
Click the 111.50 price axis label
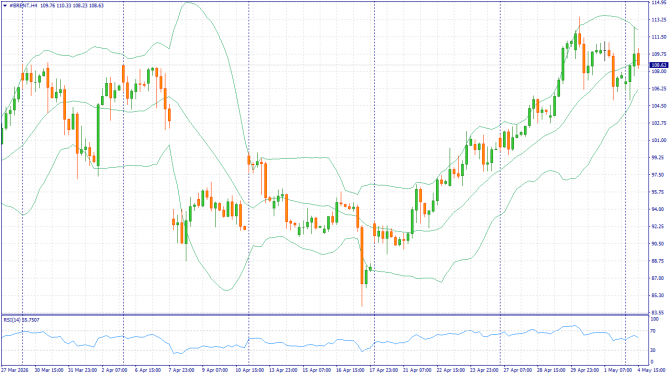pos(659,37)
